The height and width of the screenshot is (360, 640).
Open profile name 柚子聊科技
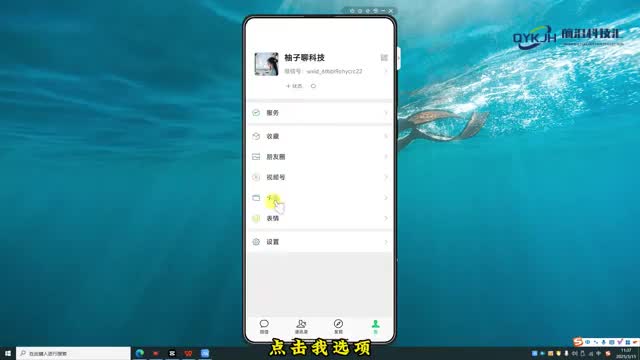coord(304,58)
